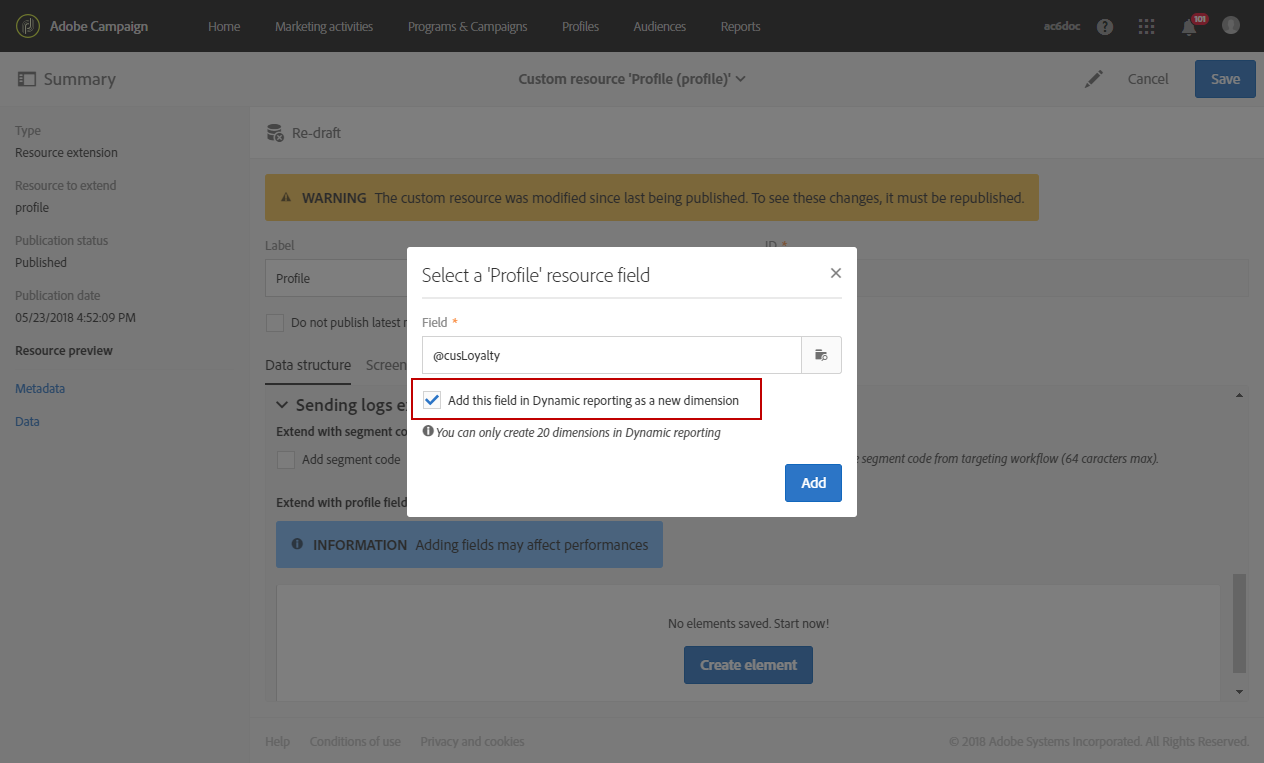The image size is (1264, 763).
Task: Open the Help footer link
Action: point(277,742)
